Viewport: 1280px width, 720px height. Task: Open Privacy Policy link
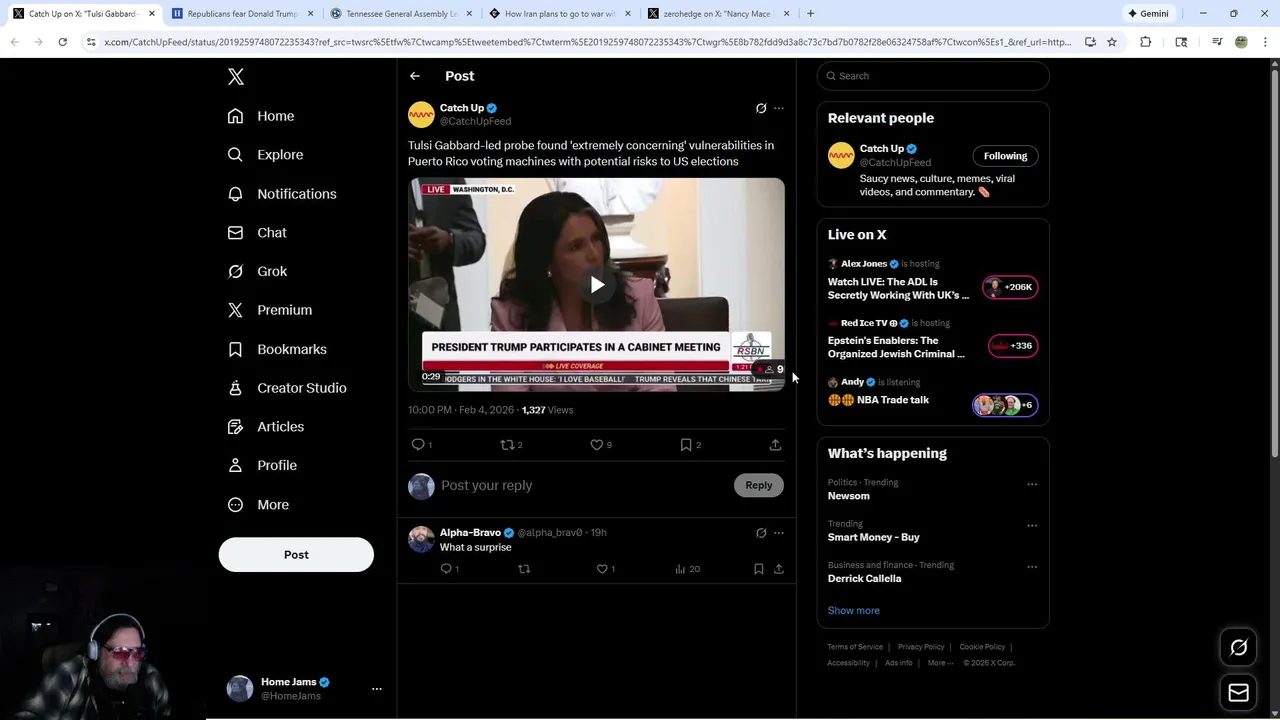[921, 647]
